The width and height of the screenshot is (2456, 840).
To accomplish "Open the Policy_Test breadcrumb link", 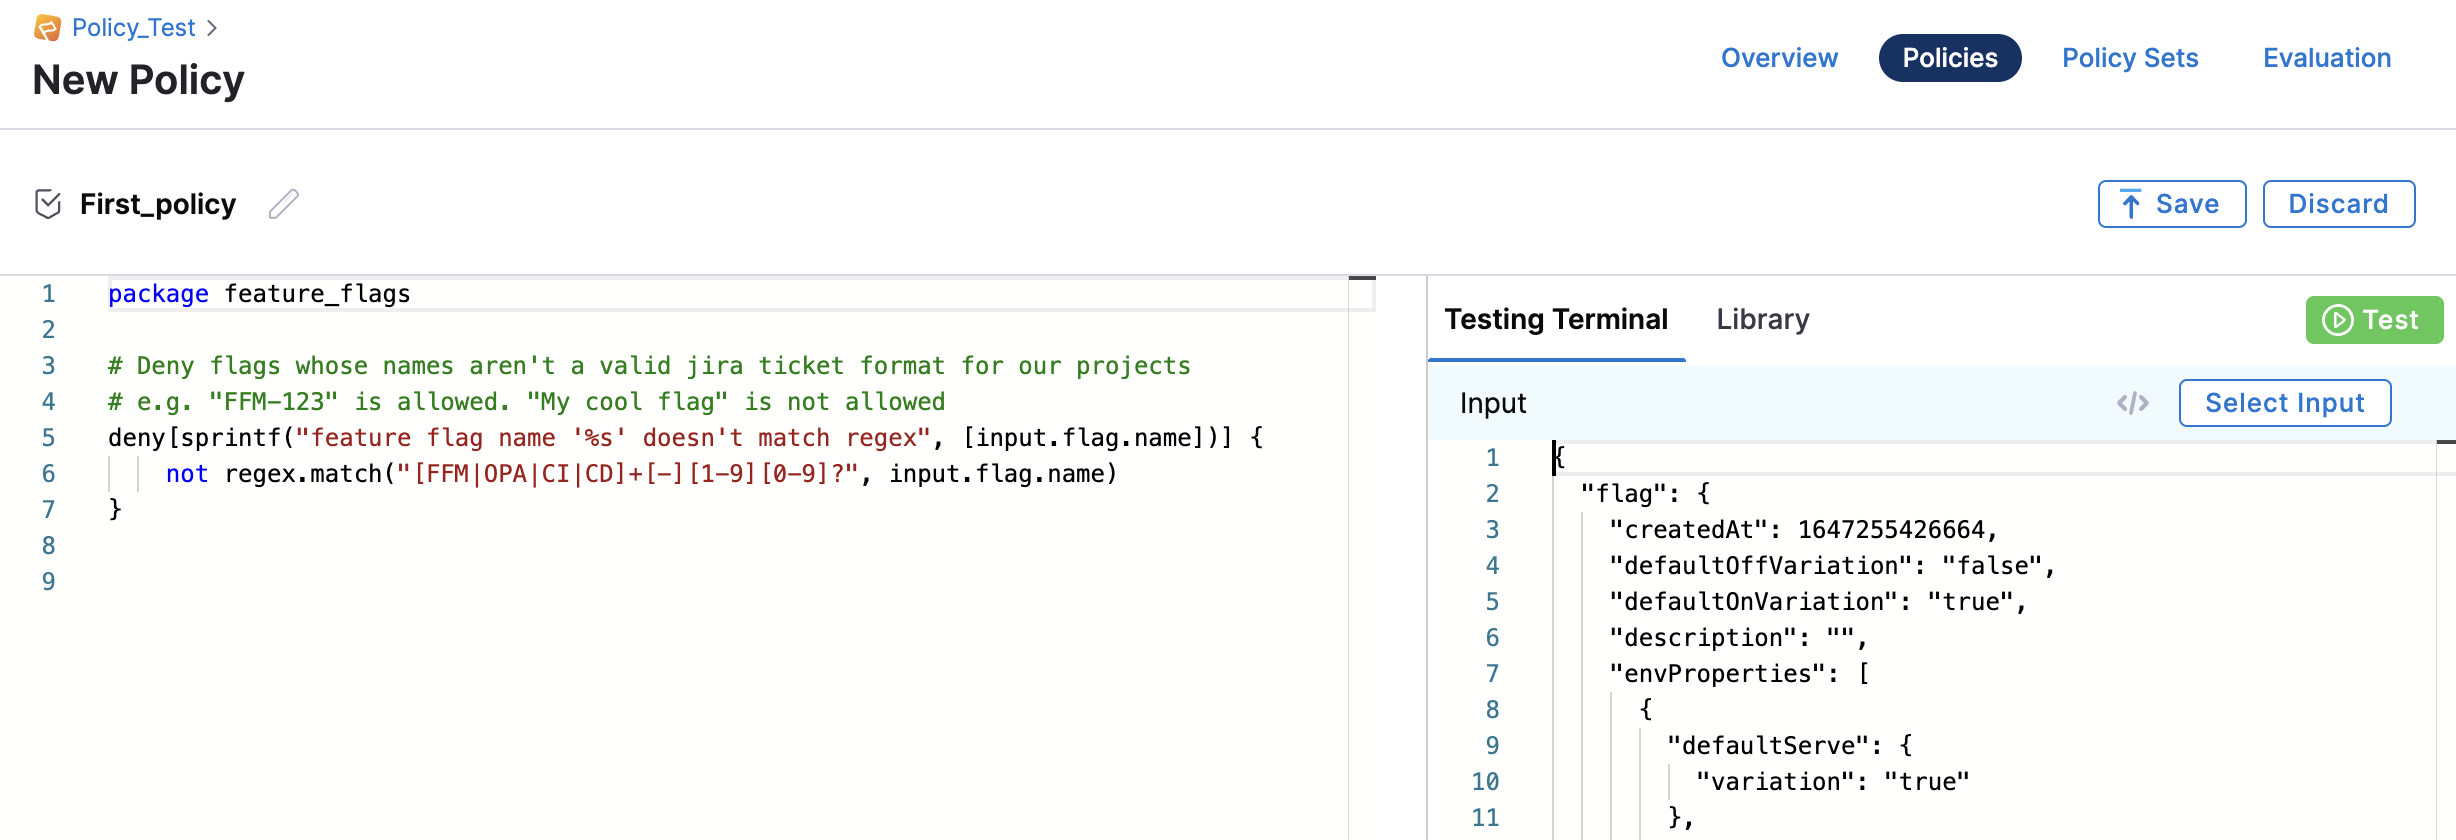I will [x=133, y=28].
